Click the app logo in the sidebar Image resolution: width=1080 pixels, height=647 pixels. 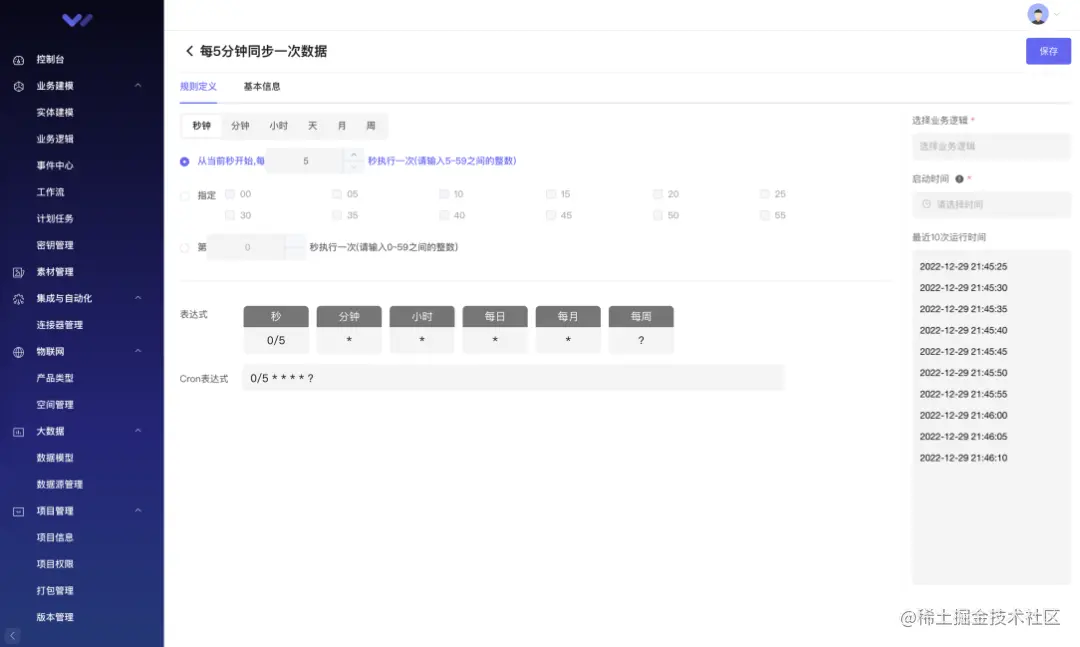(77, 20)
